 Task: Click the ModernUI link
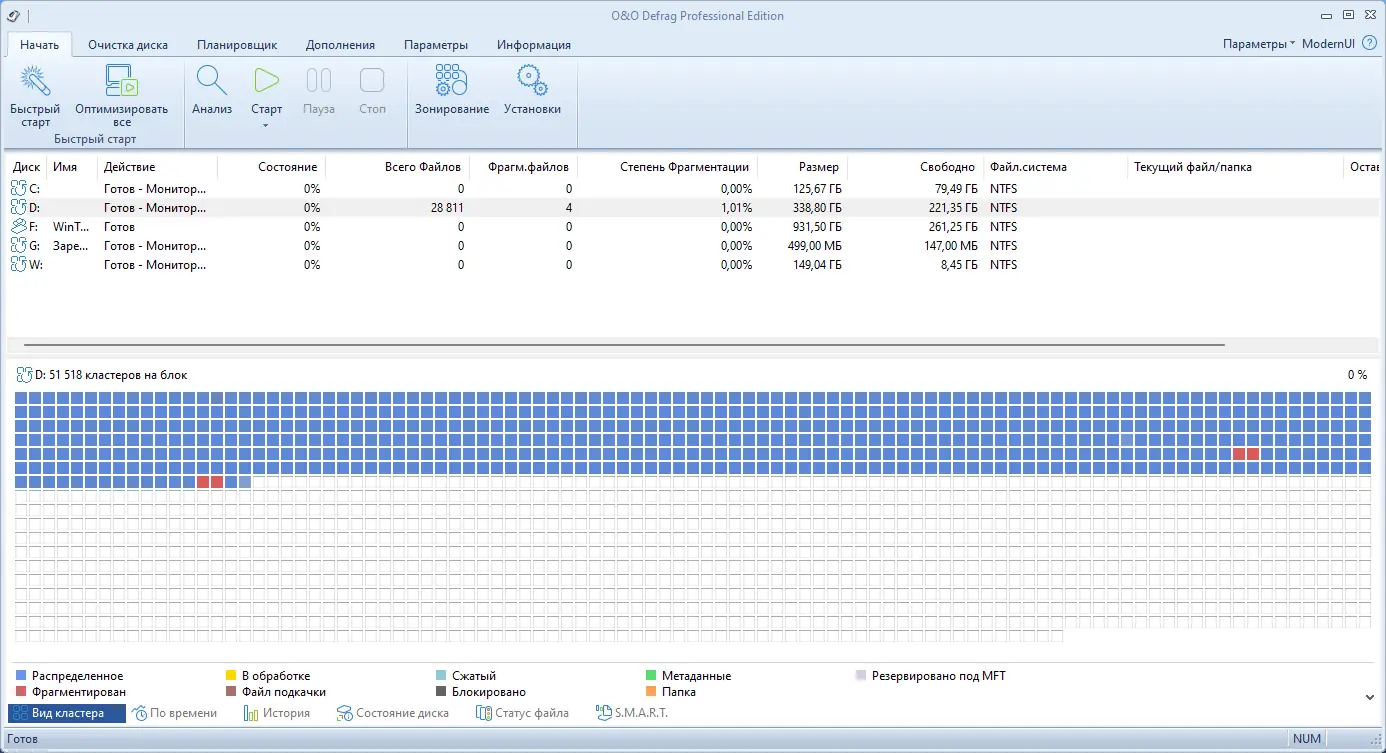1329,44
